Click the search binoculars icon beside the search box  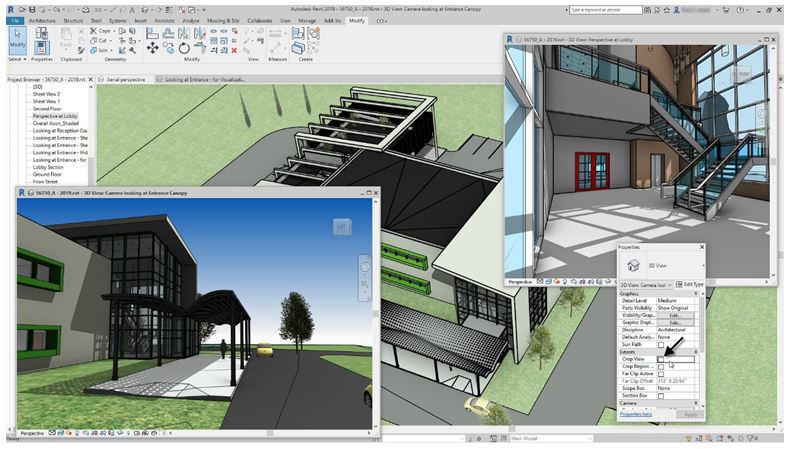(648, 10)
